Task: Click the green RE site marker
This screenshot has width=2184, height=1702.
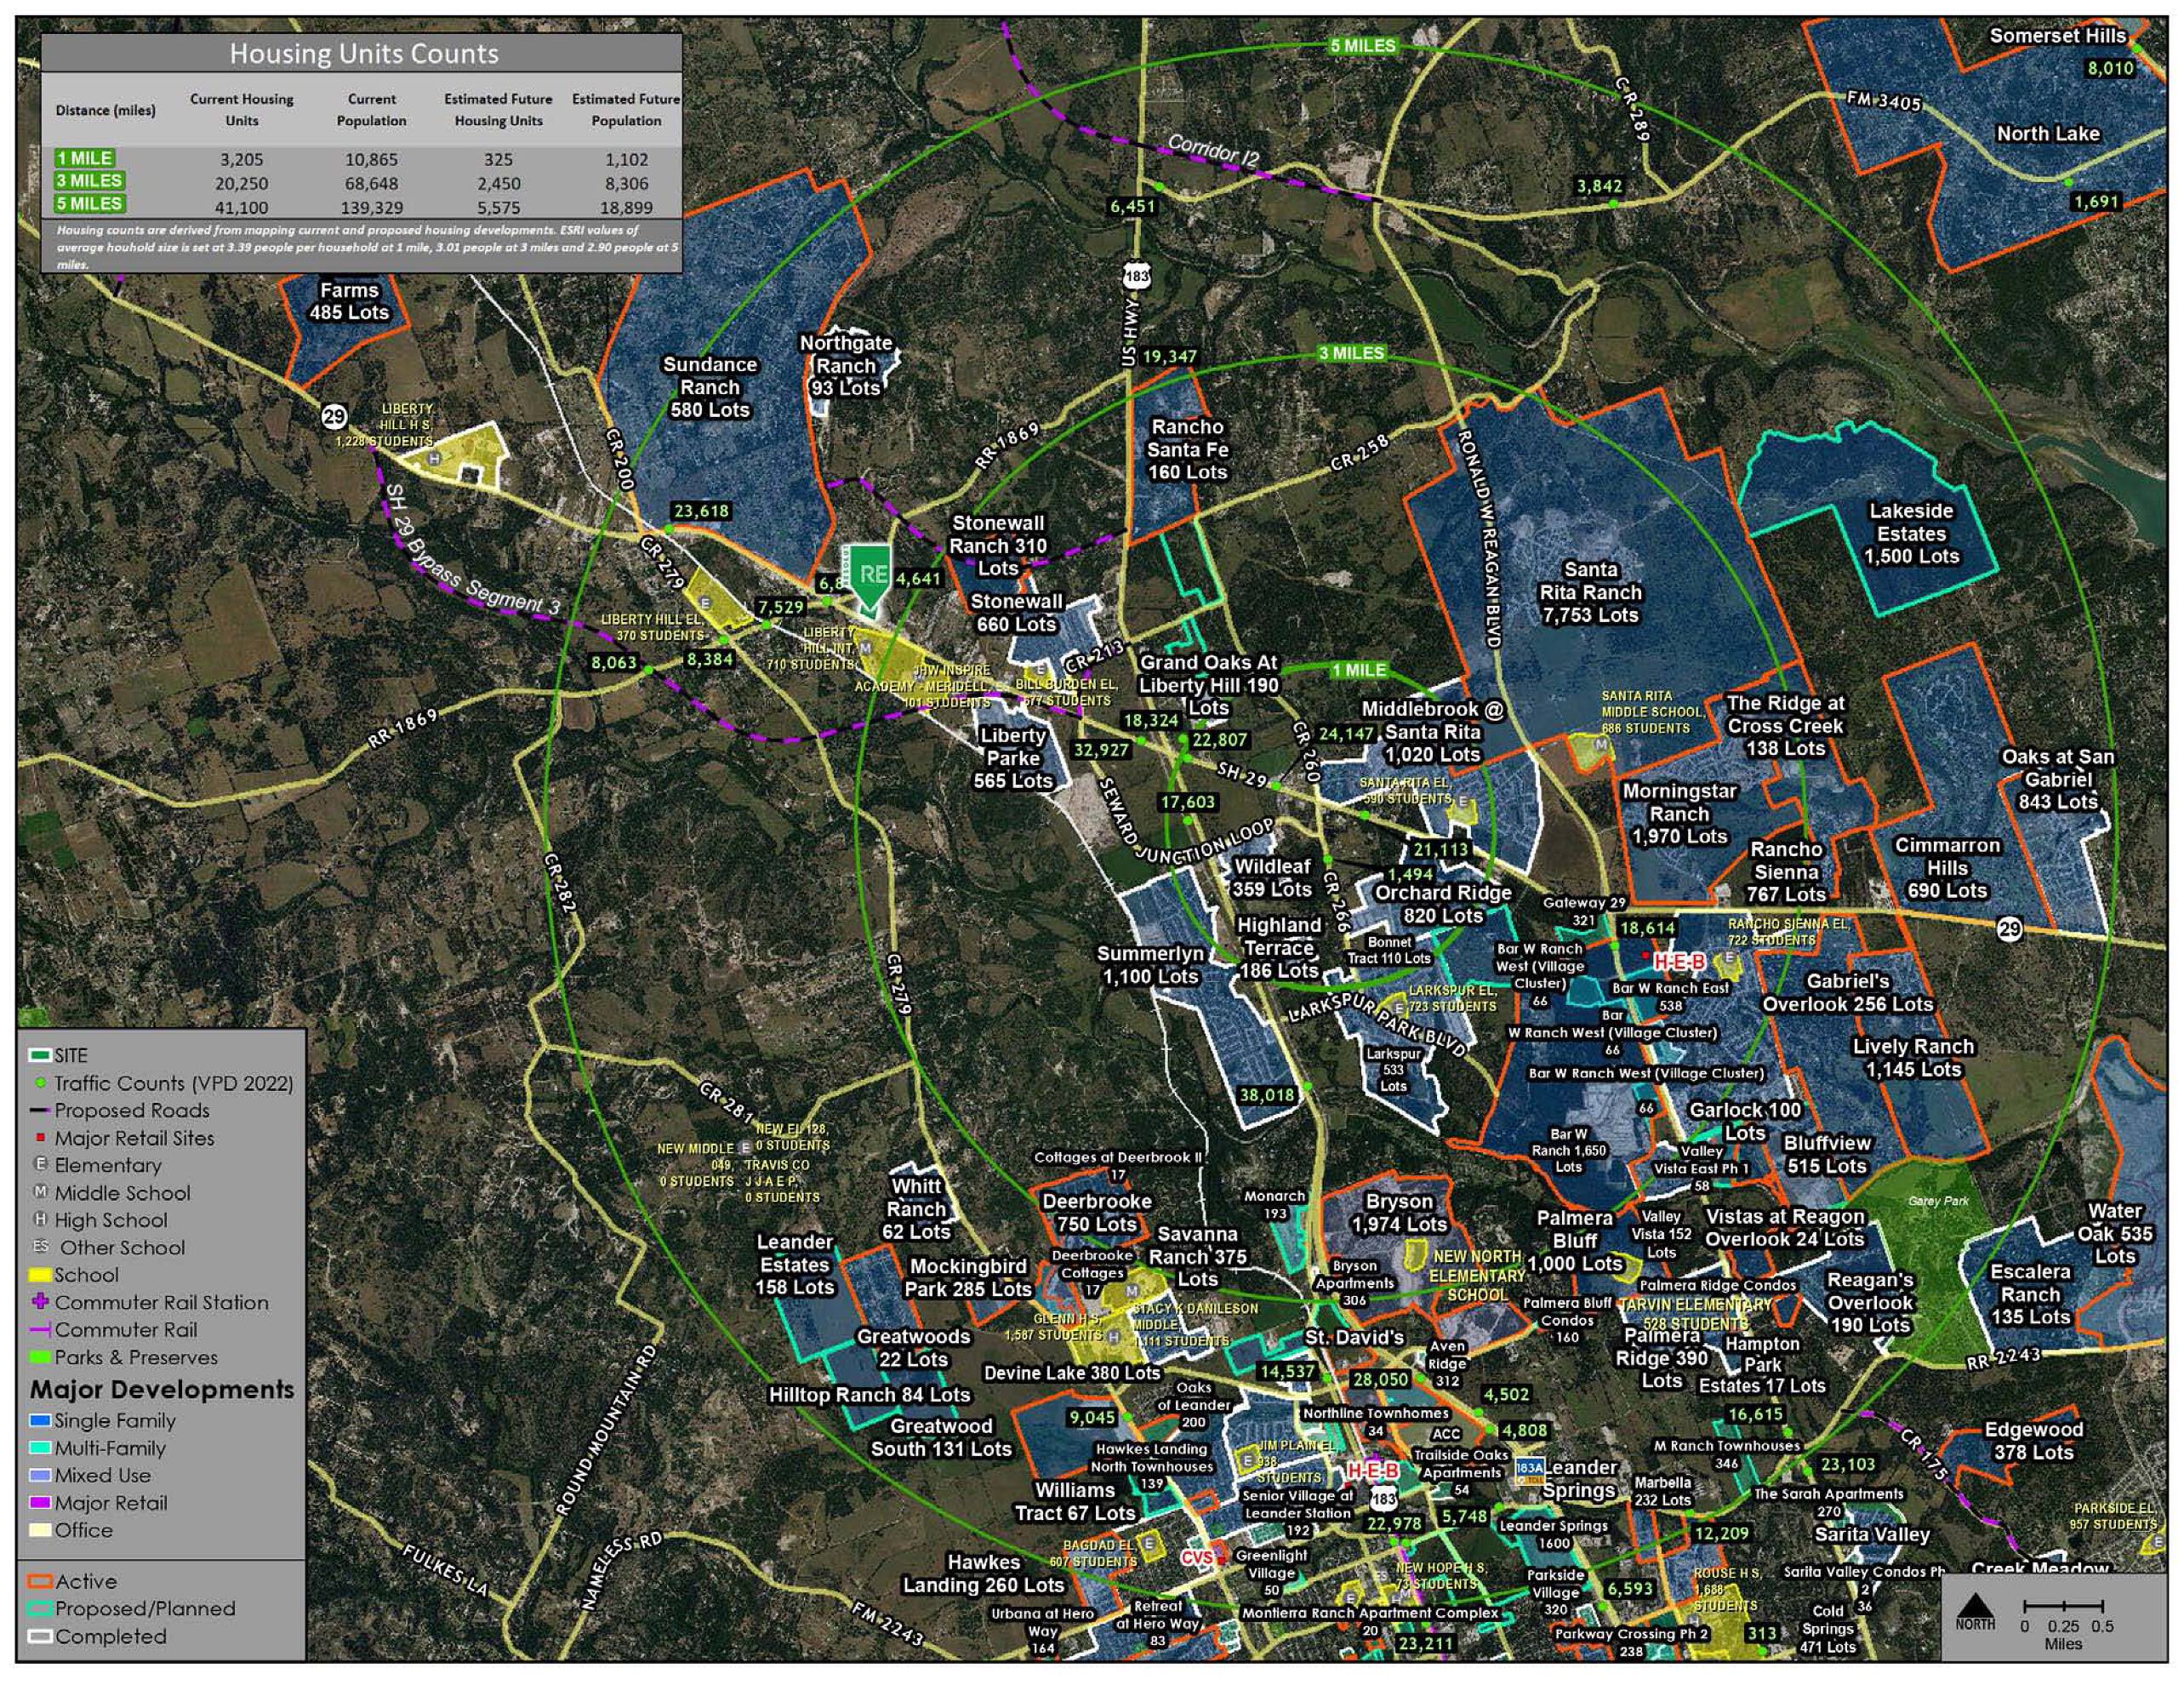Action: [872, 575]
